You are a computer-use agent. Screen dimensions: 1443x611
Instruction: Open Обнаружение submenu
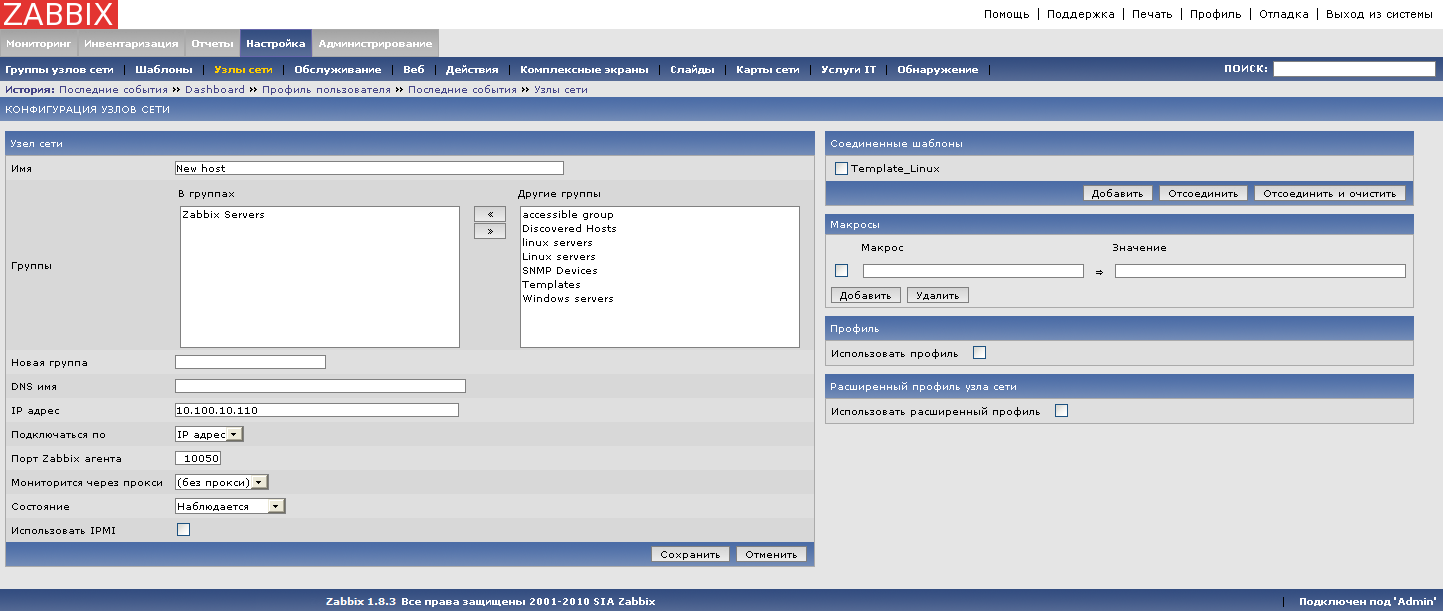click(x=937, y=70)
